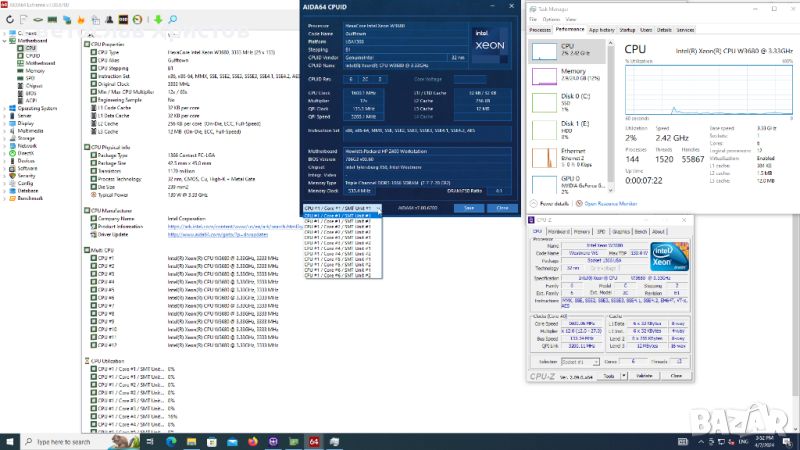Select Ethernet in Task Manager sidebar
The height and width of the screenshot is (450, 800).
click(x=565, y=153)
